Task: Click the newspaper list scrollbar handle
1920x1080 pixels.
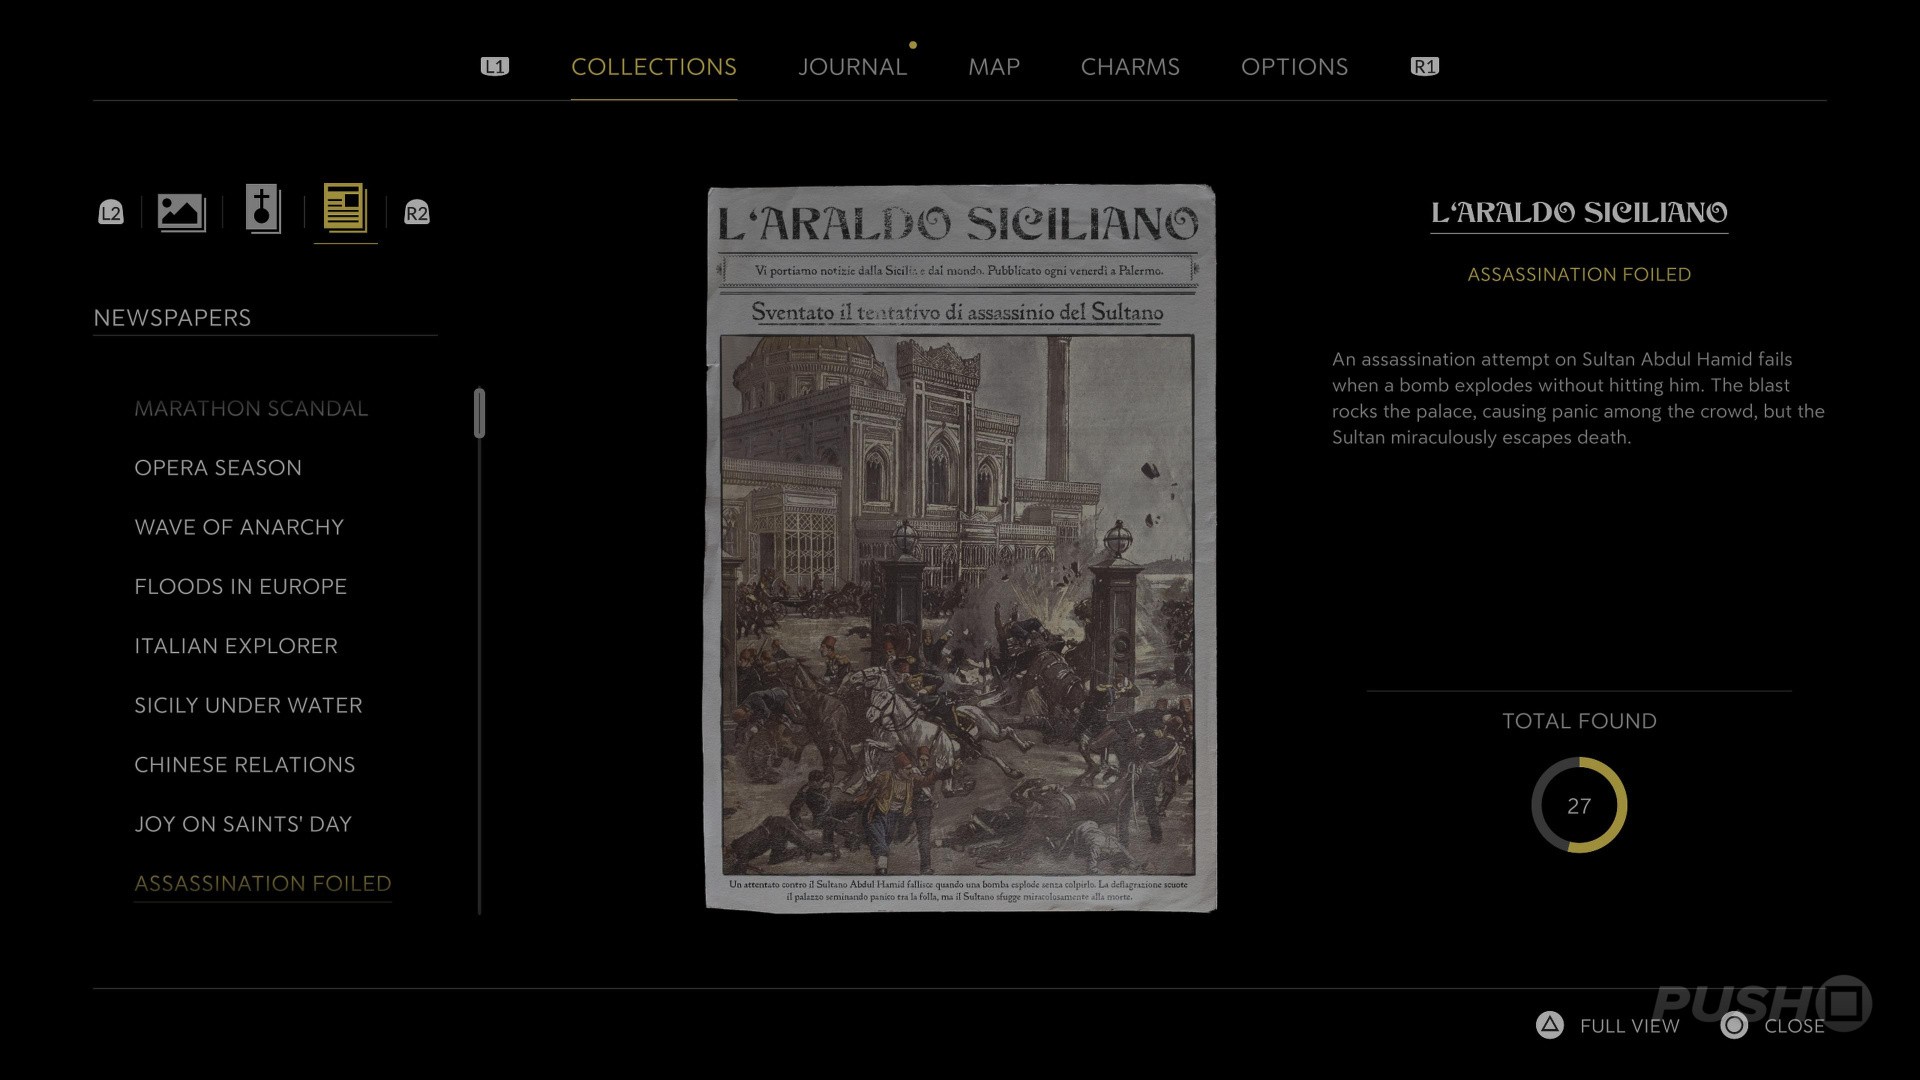Action: coord(480,413)
